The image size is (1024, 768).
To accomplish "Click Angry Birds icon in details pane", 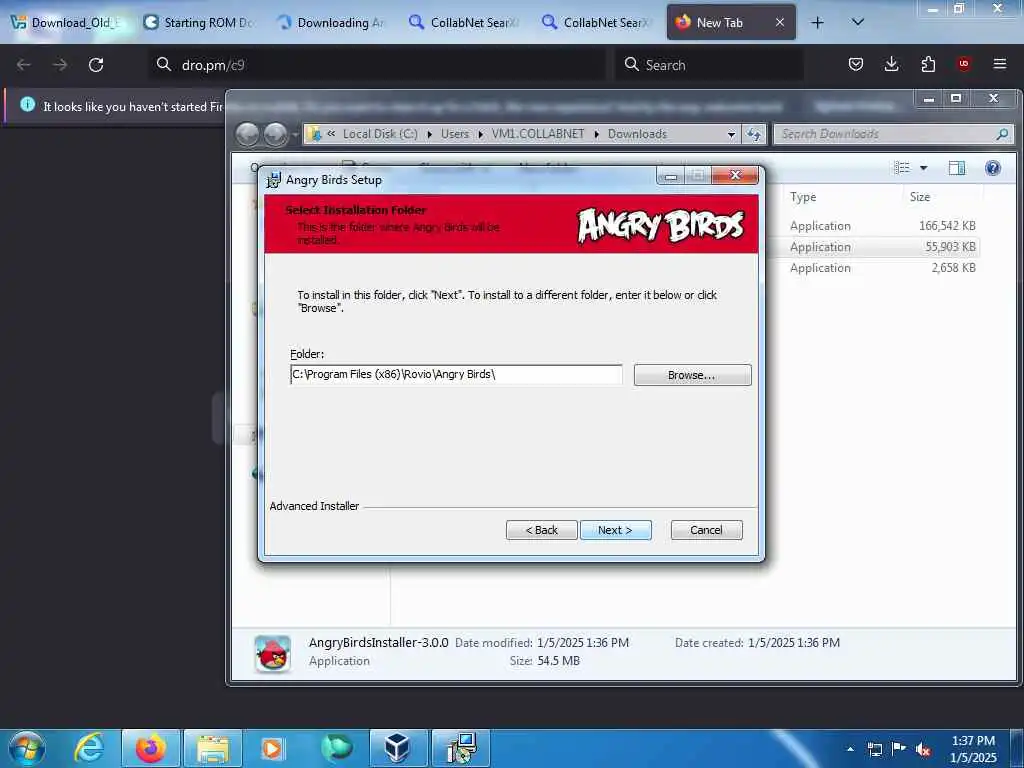I will click(x=272, y=653).
